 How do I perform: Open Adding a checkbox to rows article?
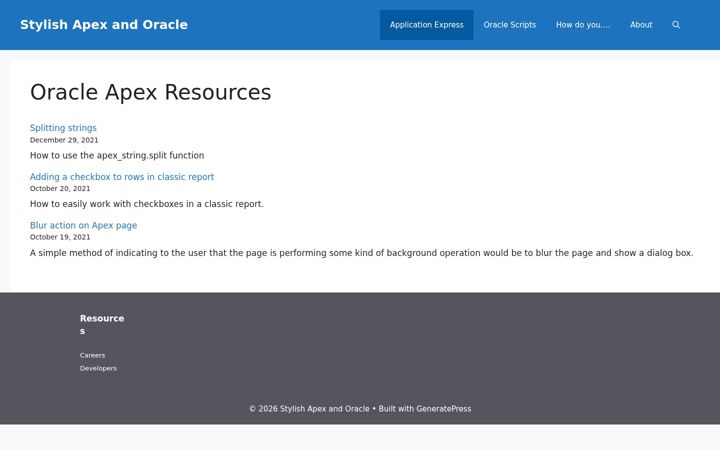coord(122,177)
